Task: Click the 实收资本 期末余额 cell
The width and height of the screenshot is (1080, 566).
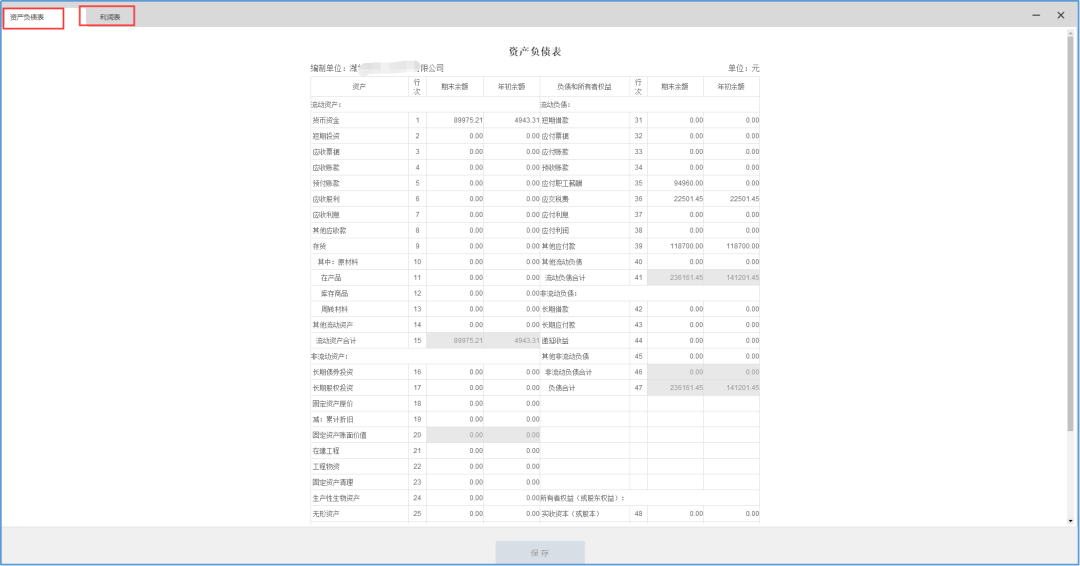Action: point(675,514)
